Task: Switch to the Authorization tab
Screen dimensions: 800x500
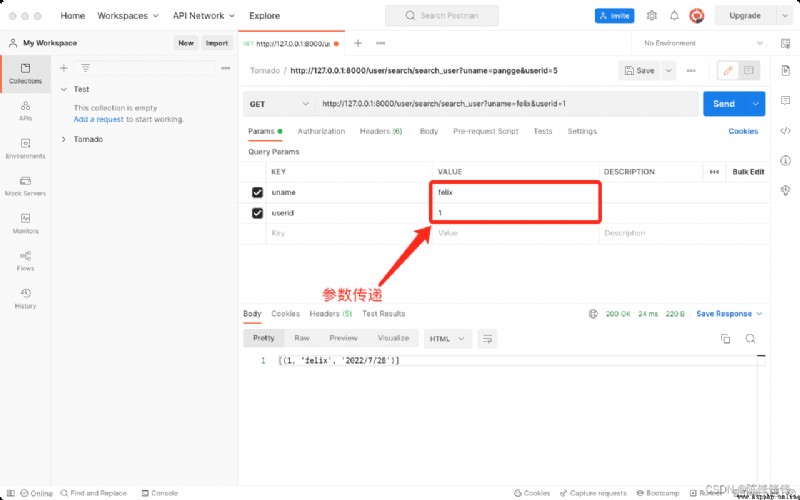Action: (x=321, y=132)
